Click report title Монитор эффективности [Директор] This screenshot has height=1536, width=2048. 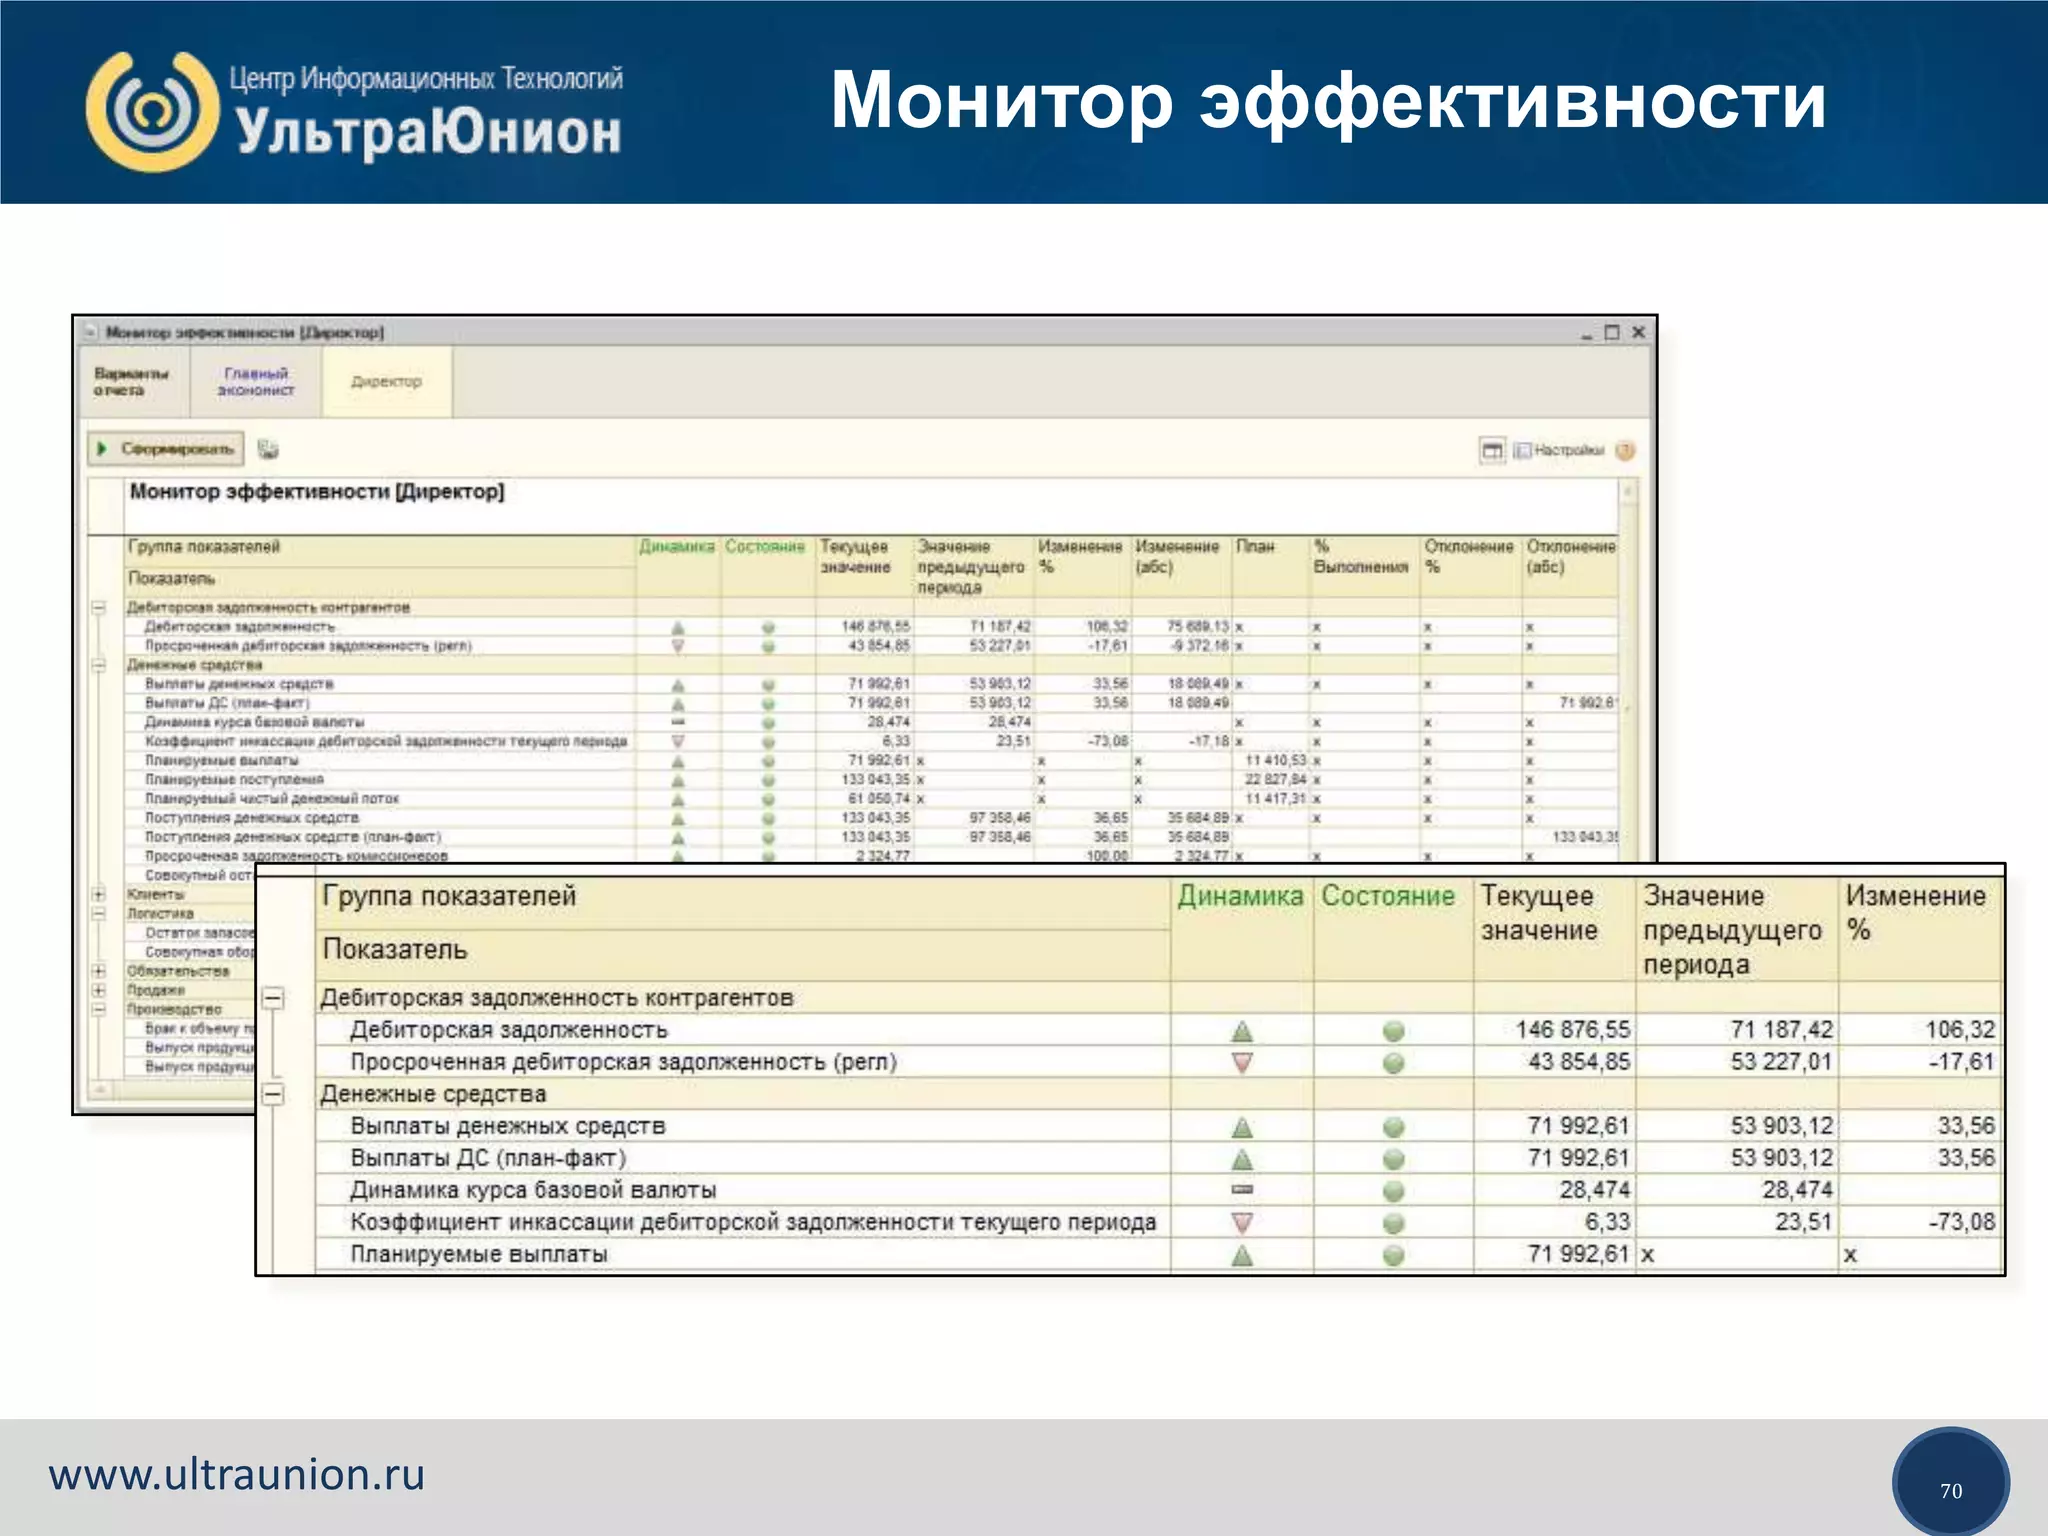coord(317,492)
